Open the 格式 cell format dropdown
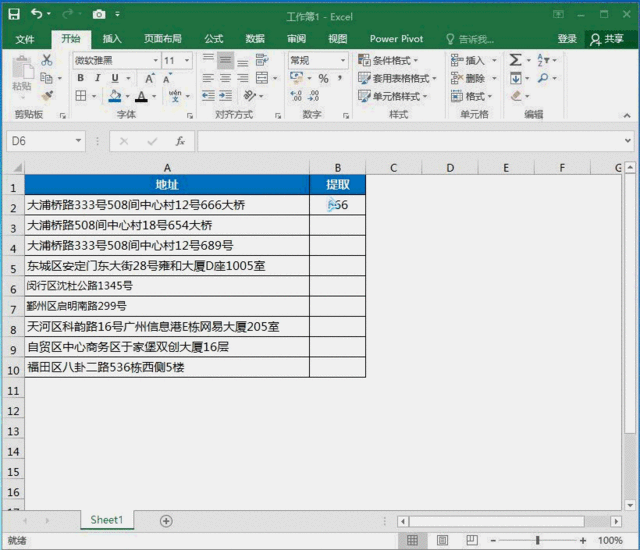The height and width of the screenshot is (550, 640). (x=472, y=96)
